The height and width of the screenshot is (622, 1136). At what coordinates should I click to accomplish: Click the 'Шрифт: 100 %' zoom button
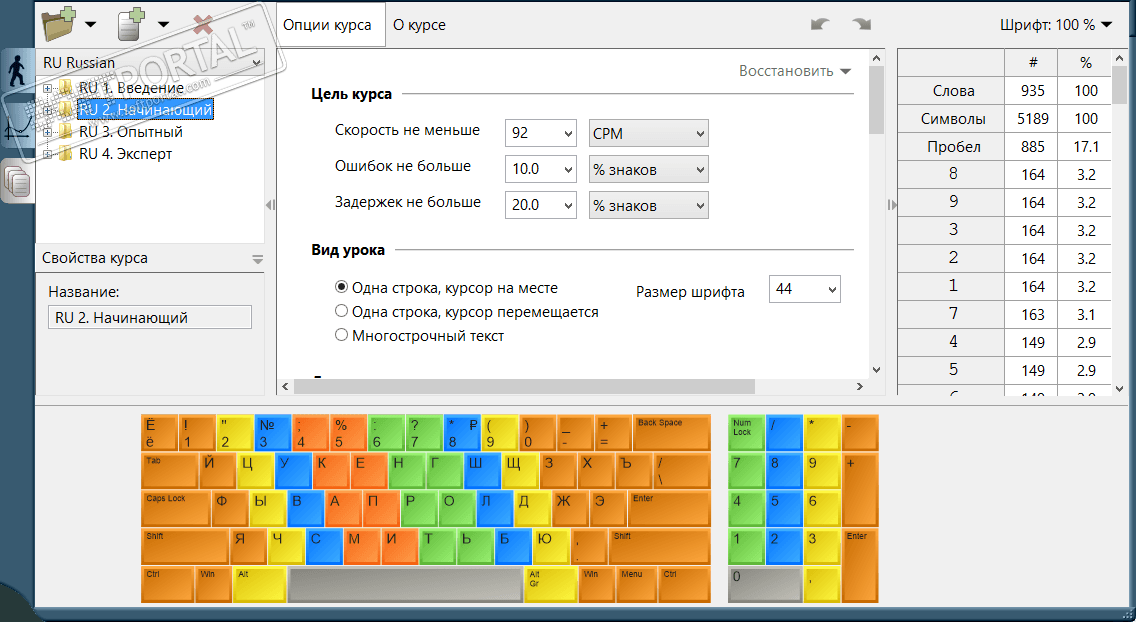tap(1056, 24)
